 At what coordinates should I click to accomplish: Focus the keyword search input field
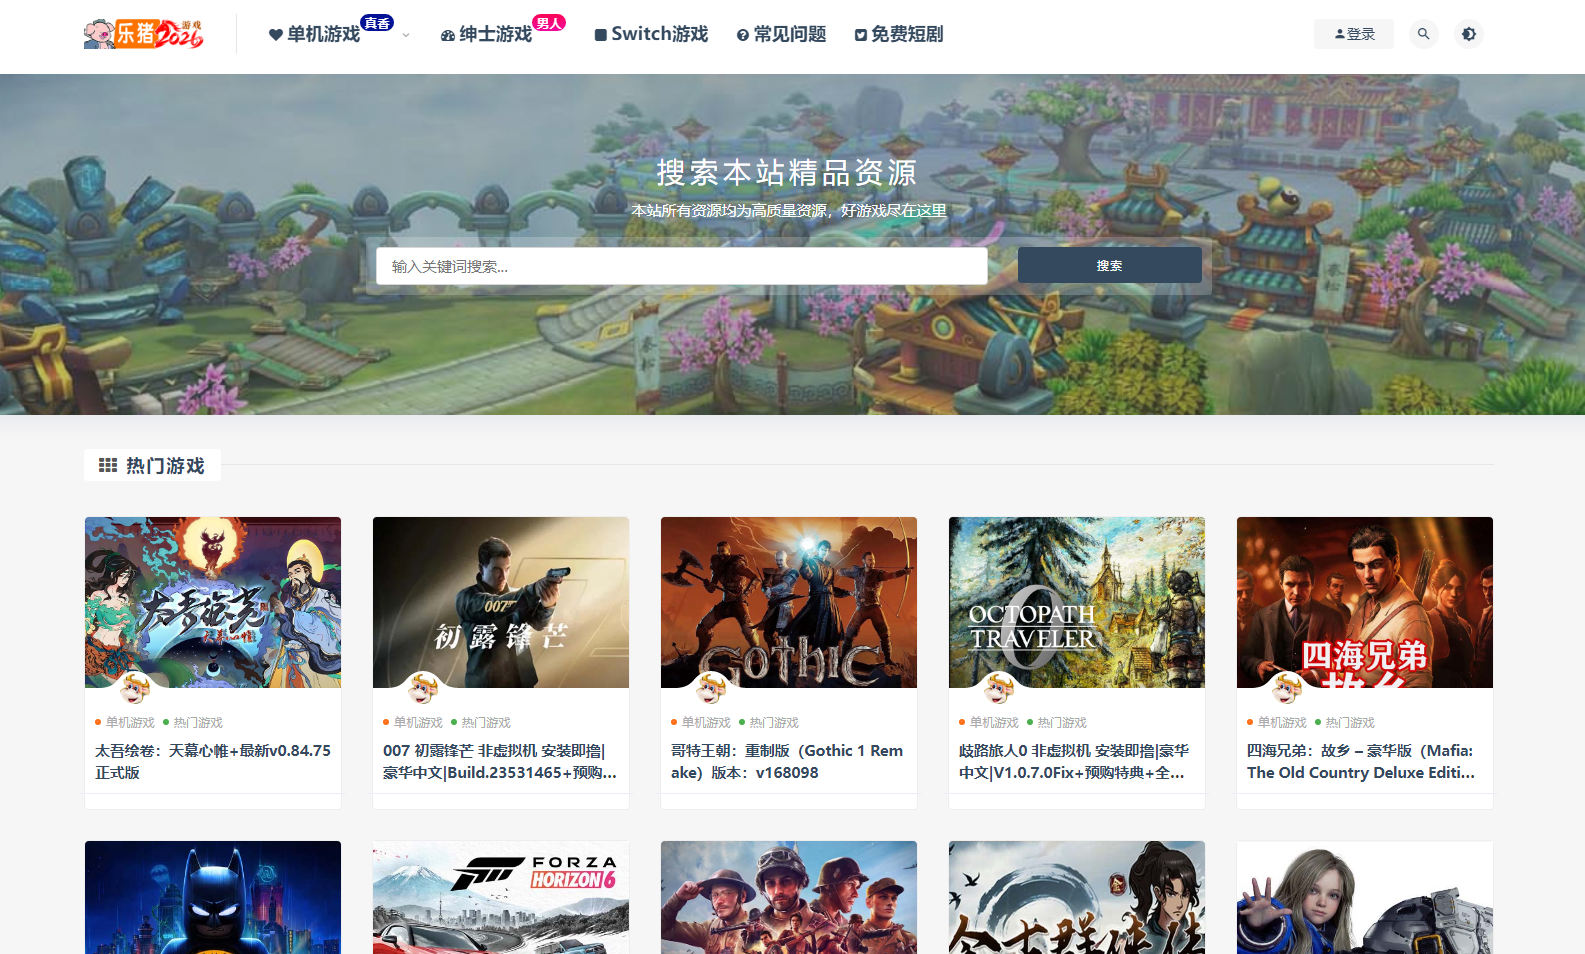click(682, 266)
